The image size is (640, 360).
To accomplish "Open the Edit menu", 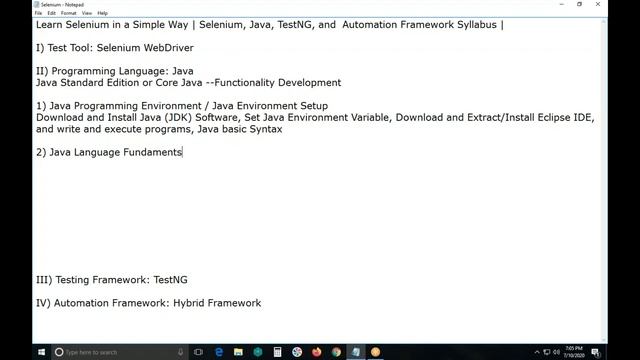I will [51, 13].
